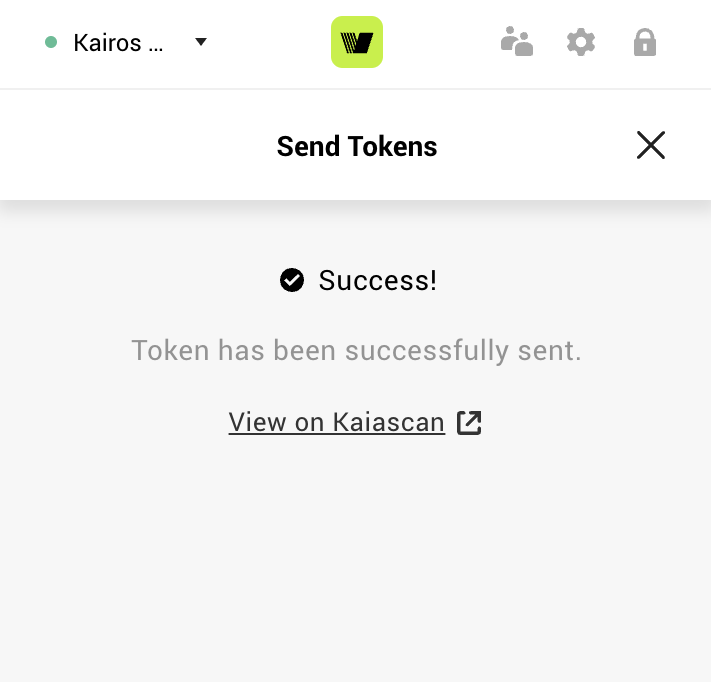
Task: Open the View on Kaiascan link
Action: tap(355, 423)
